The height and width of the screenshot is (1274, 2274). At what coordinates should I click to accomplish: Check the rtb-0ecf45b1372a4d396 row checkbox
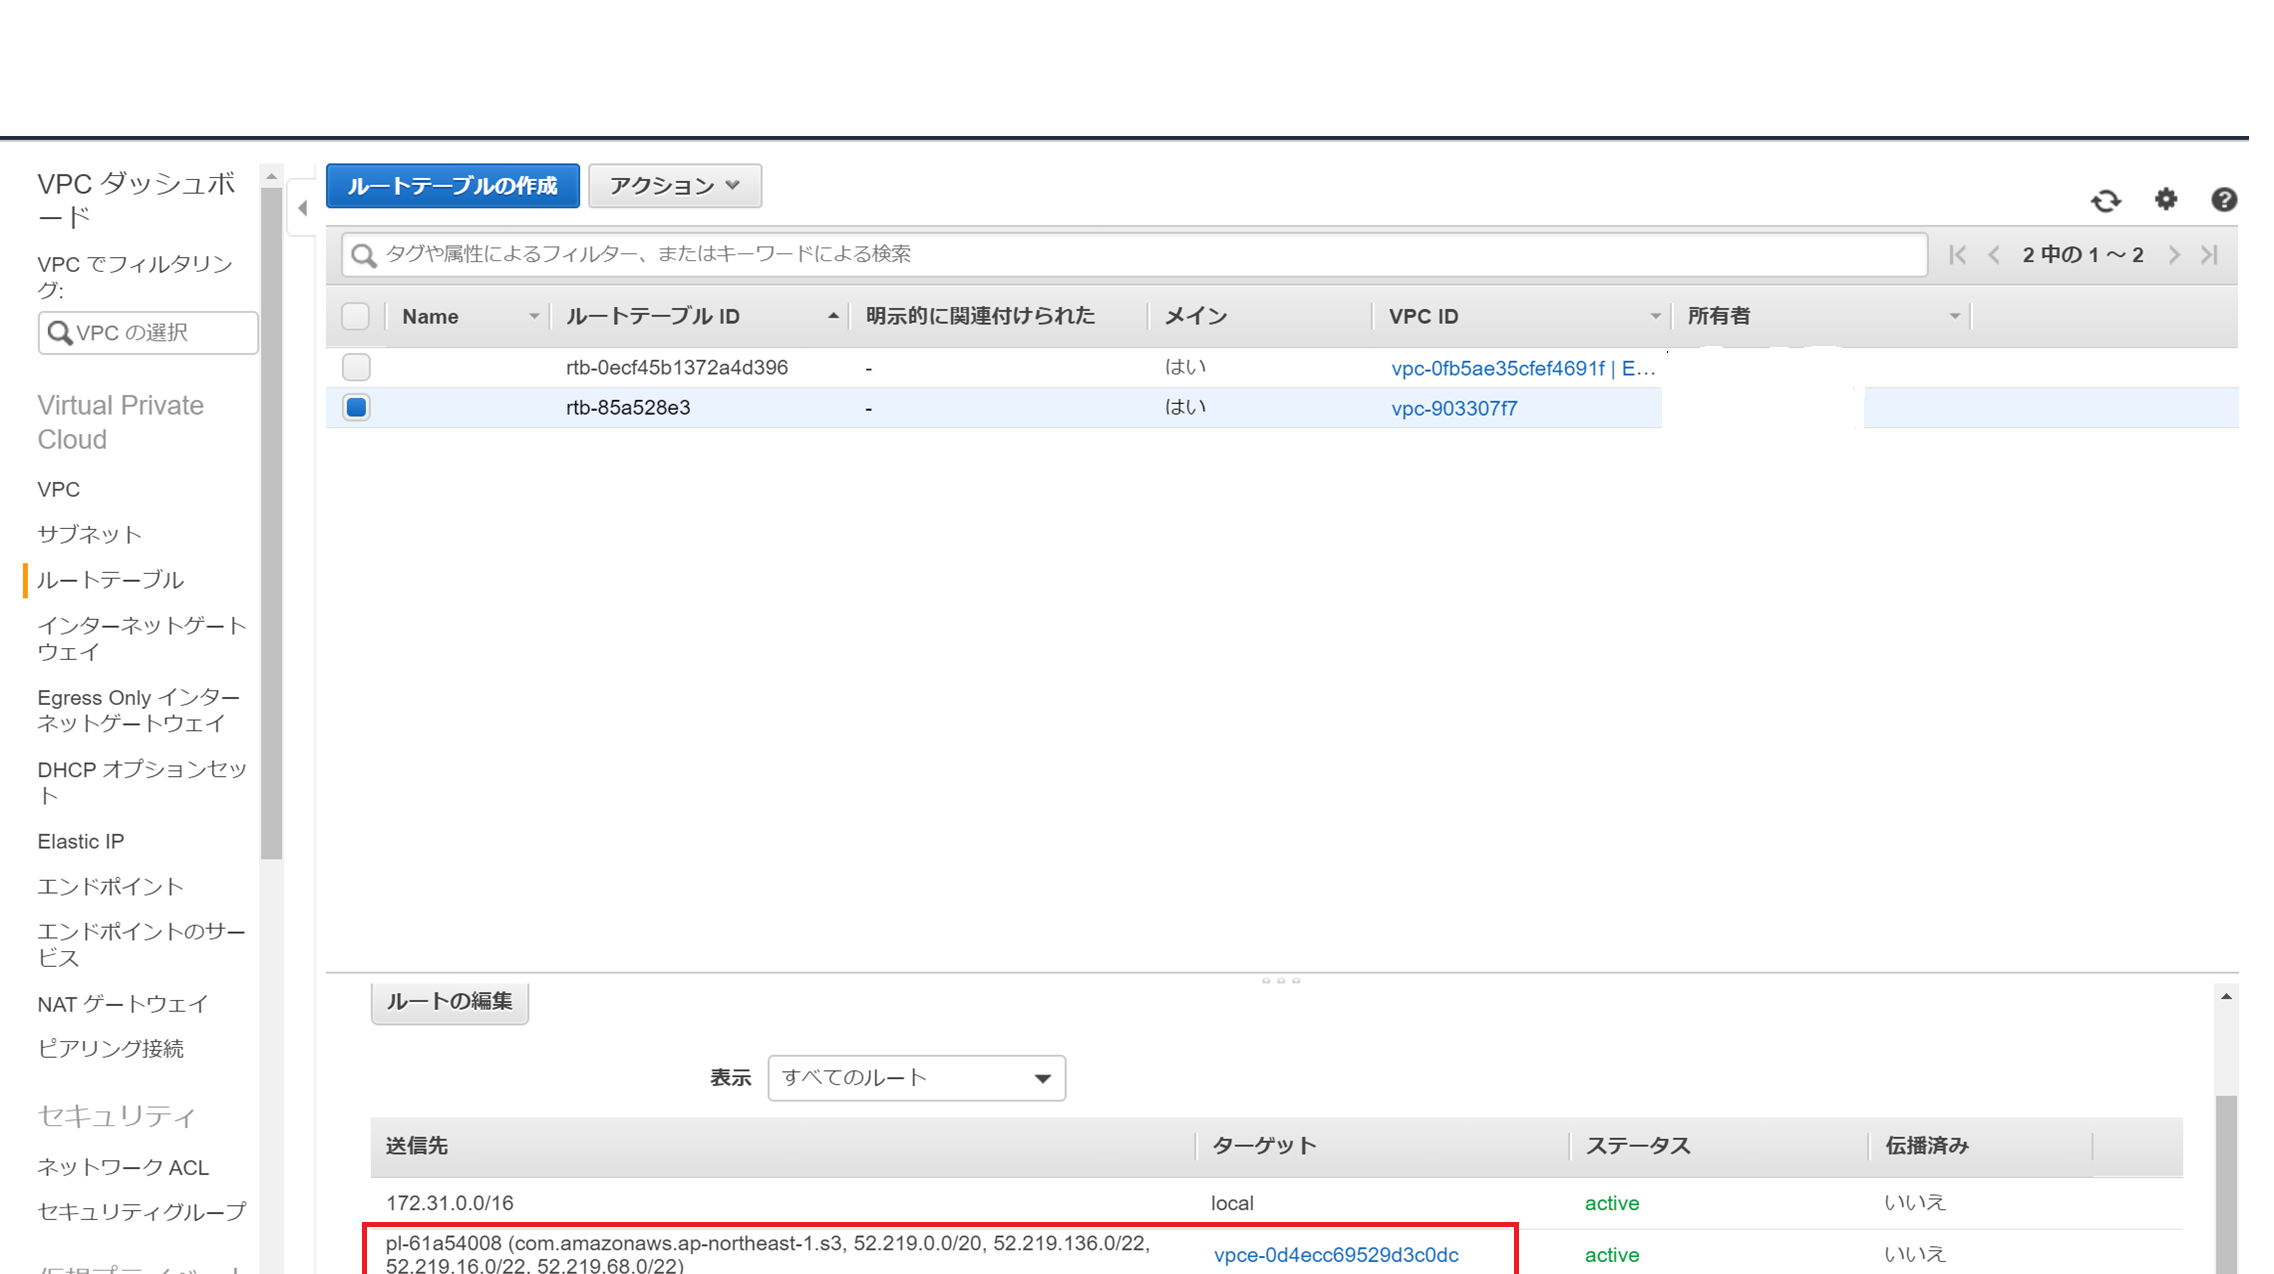pyautogui.click(x=356, y=367)
